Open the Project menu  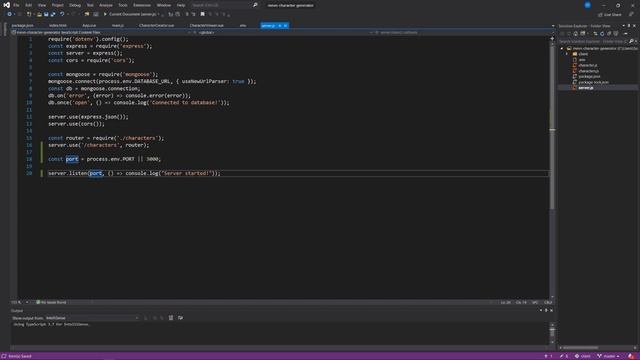[x=58, y=5]
